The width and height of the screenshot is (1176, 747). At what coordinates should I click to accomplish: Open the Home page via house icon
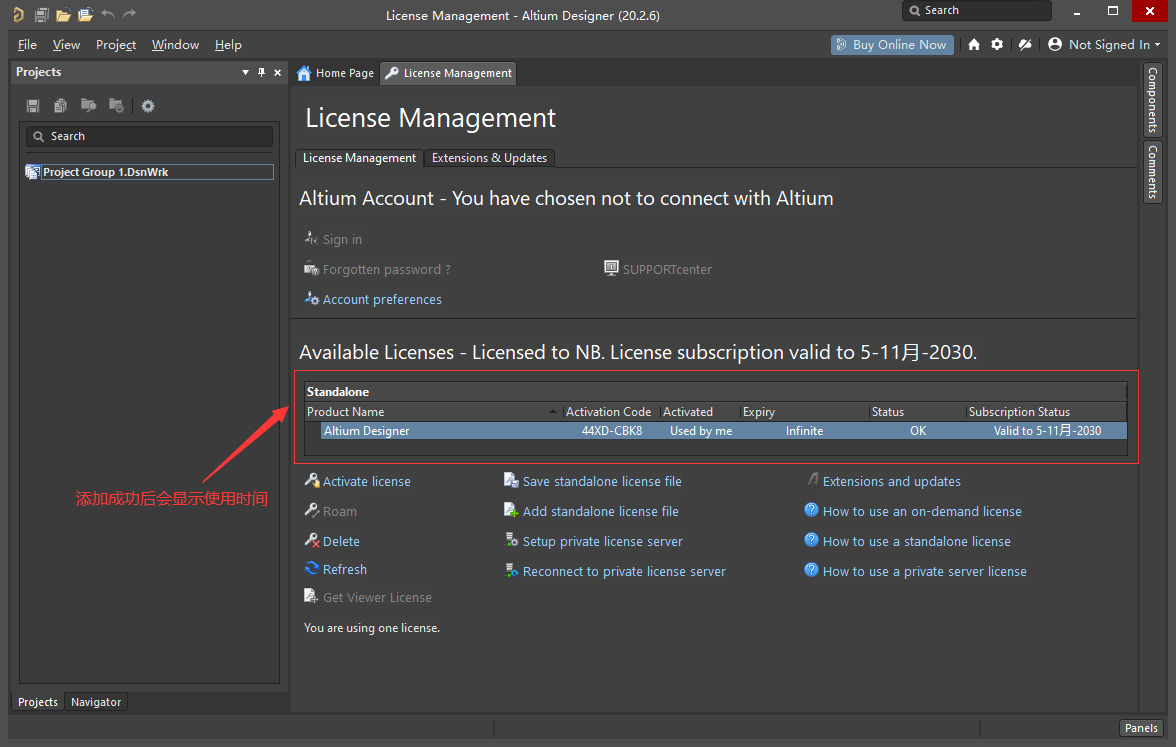click(974, 45)
